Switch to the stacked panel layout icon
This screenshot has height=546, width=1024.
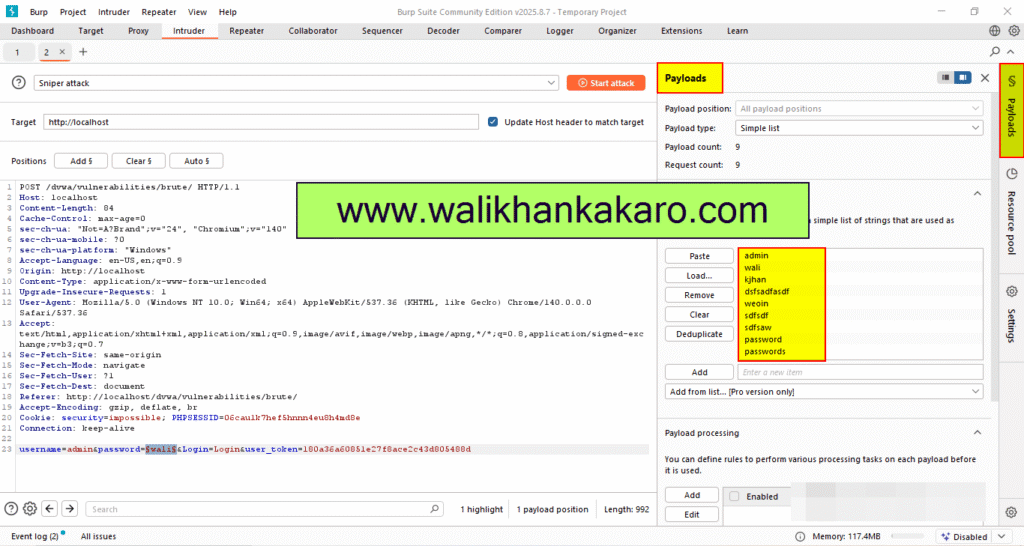click(x=945, y=77)
